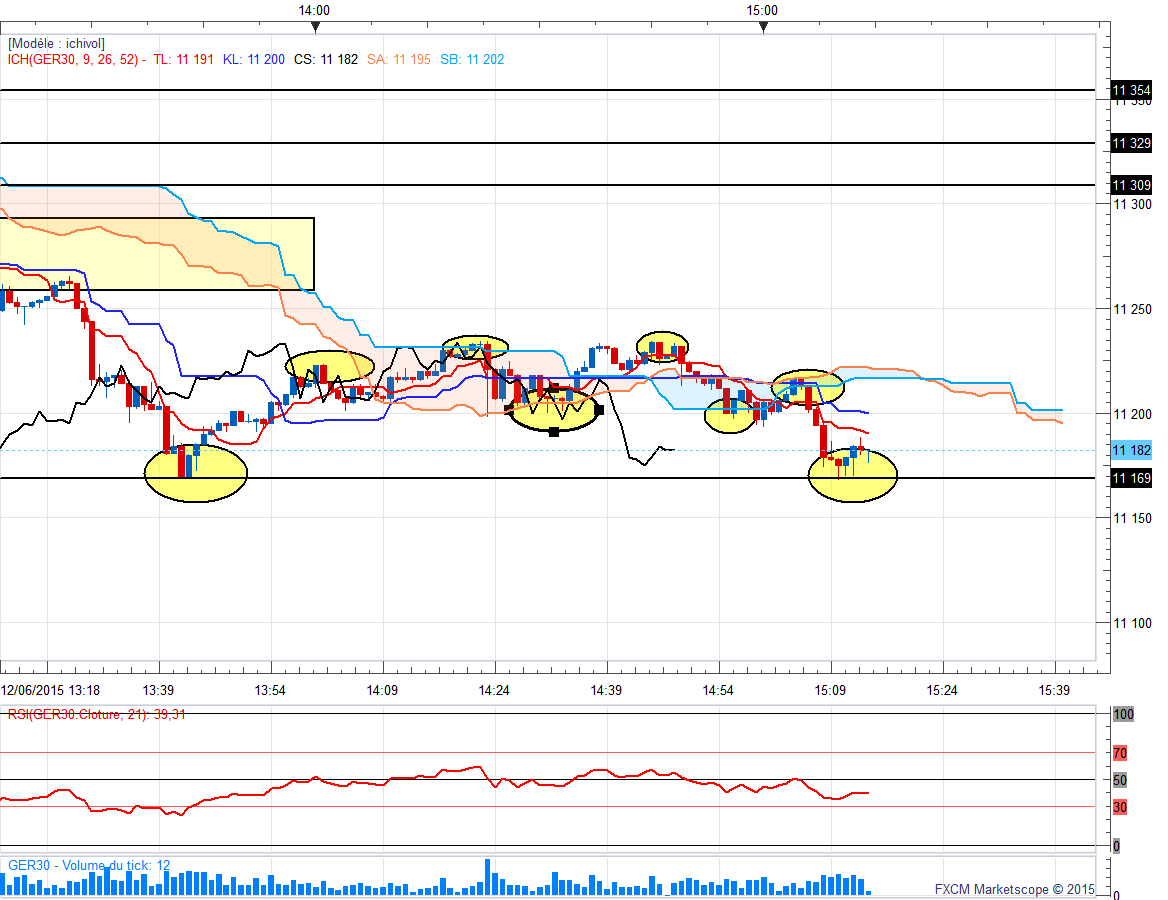Click the selected ellipse's bottom square handle
The width and height of the screenshot is (1168, 900).
tap(553, 432)
